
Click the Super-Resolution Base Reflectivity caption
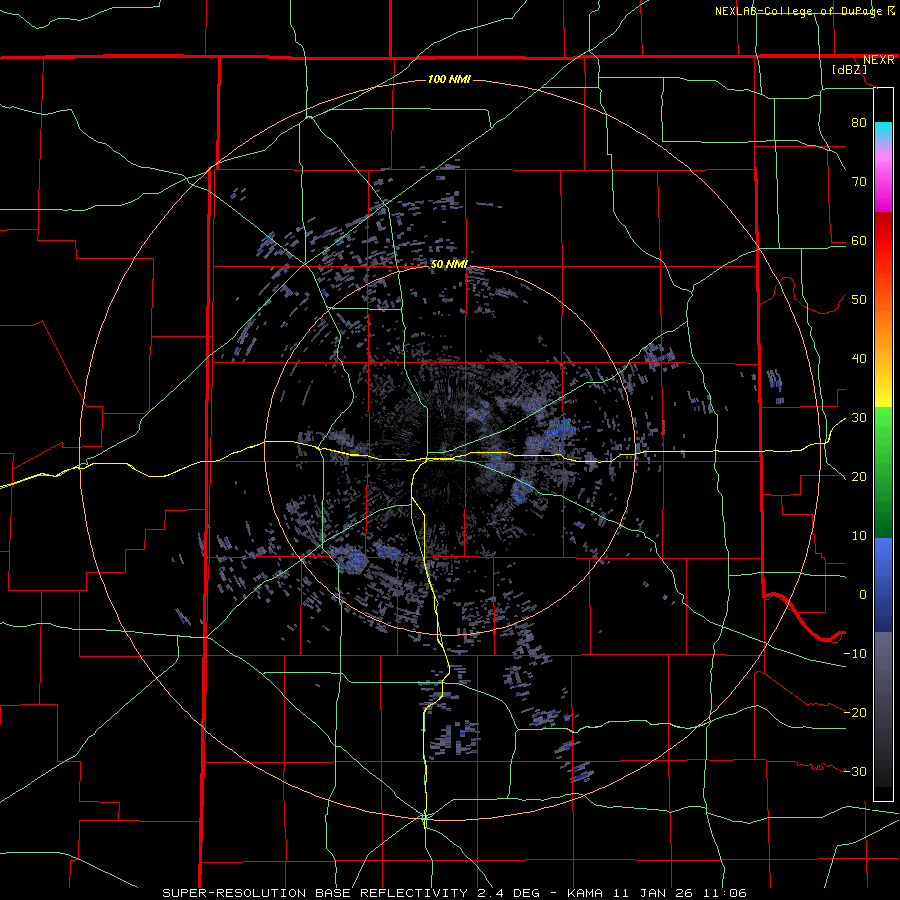click(x=314, y=893)
